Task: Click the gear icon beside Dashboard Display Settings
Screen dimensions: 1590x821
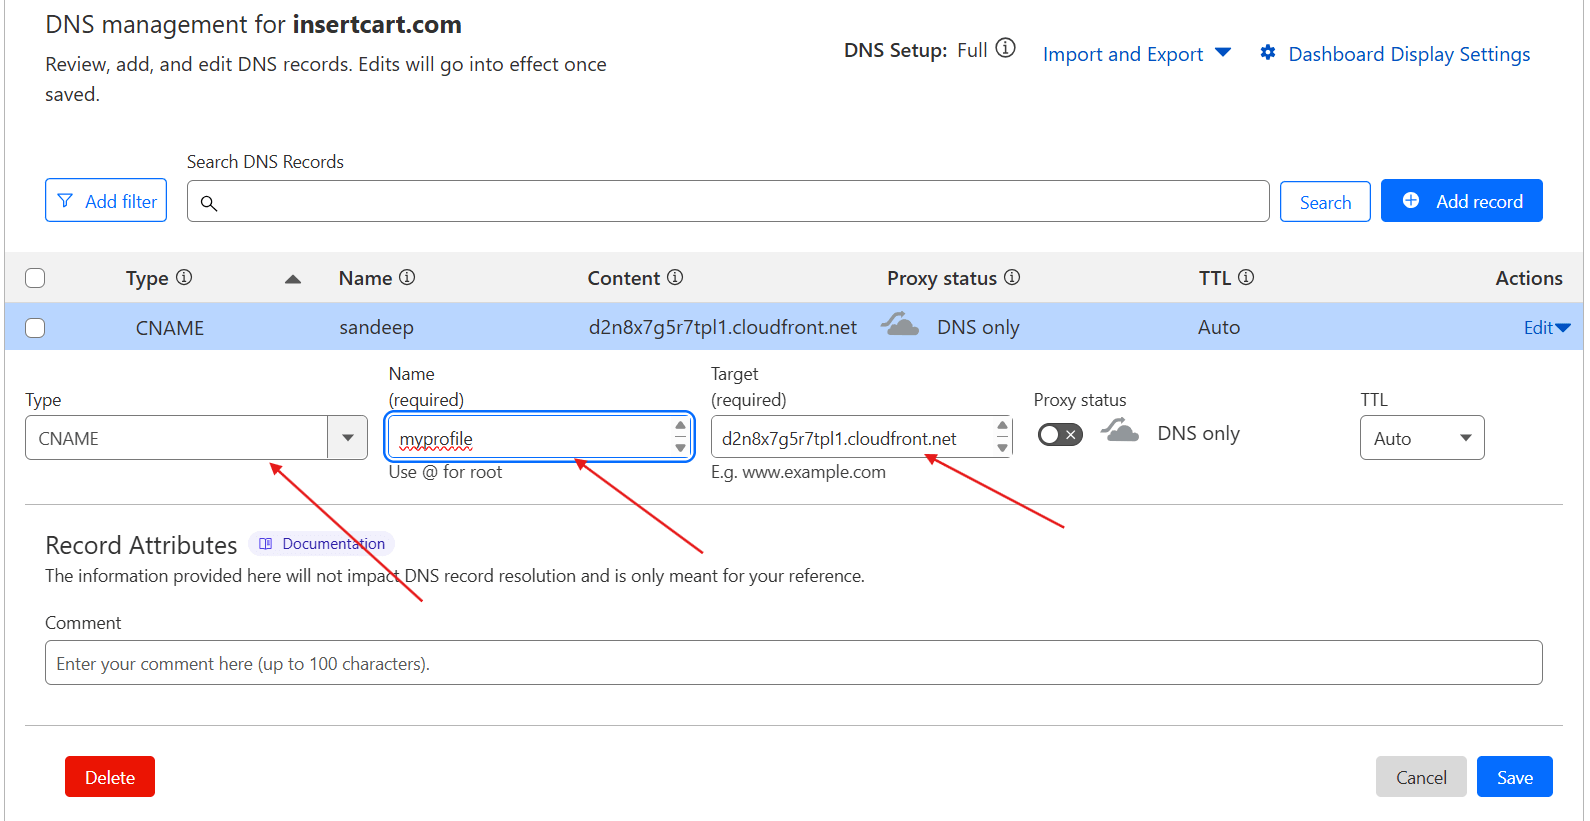Action: 1268,53
